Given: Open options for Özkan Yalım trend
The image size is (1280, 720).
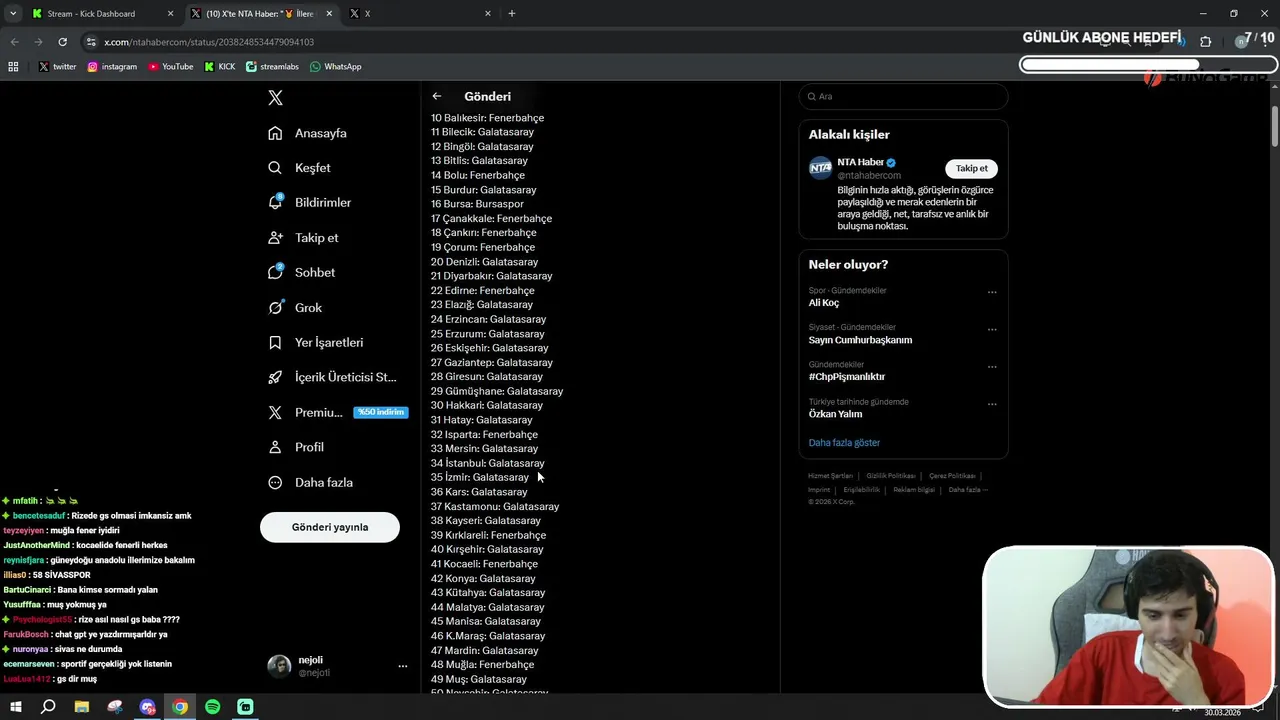Looking at the screenshot, I should (992, 403).
